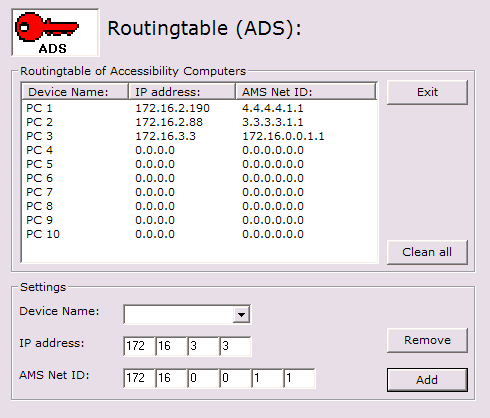Click the first IP address octet field

point(139,346)
